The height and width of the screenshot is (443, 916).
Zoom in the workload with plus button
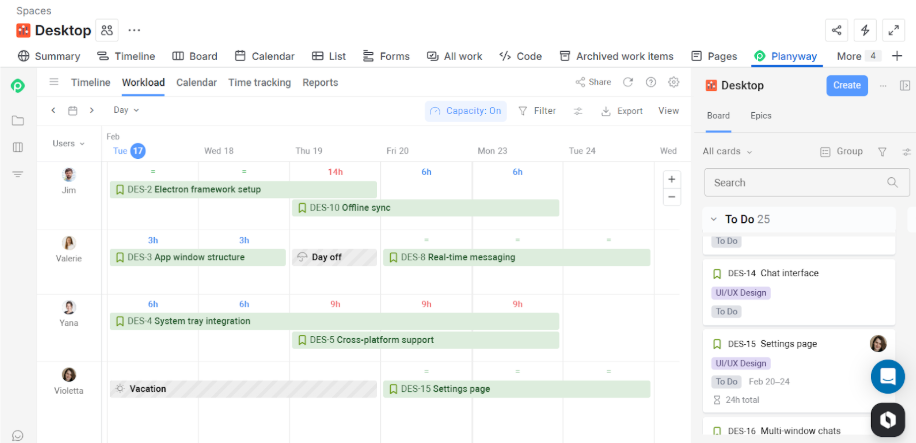click(x=672, y=179)
